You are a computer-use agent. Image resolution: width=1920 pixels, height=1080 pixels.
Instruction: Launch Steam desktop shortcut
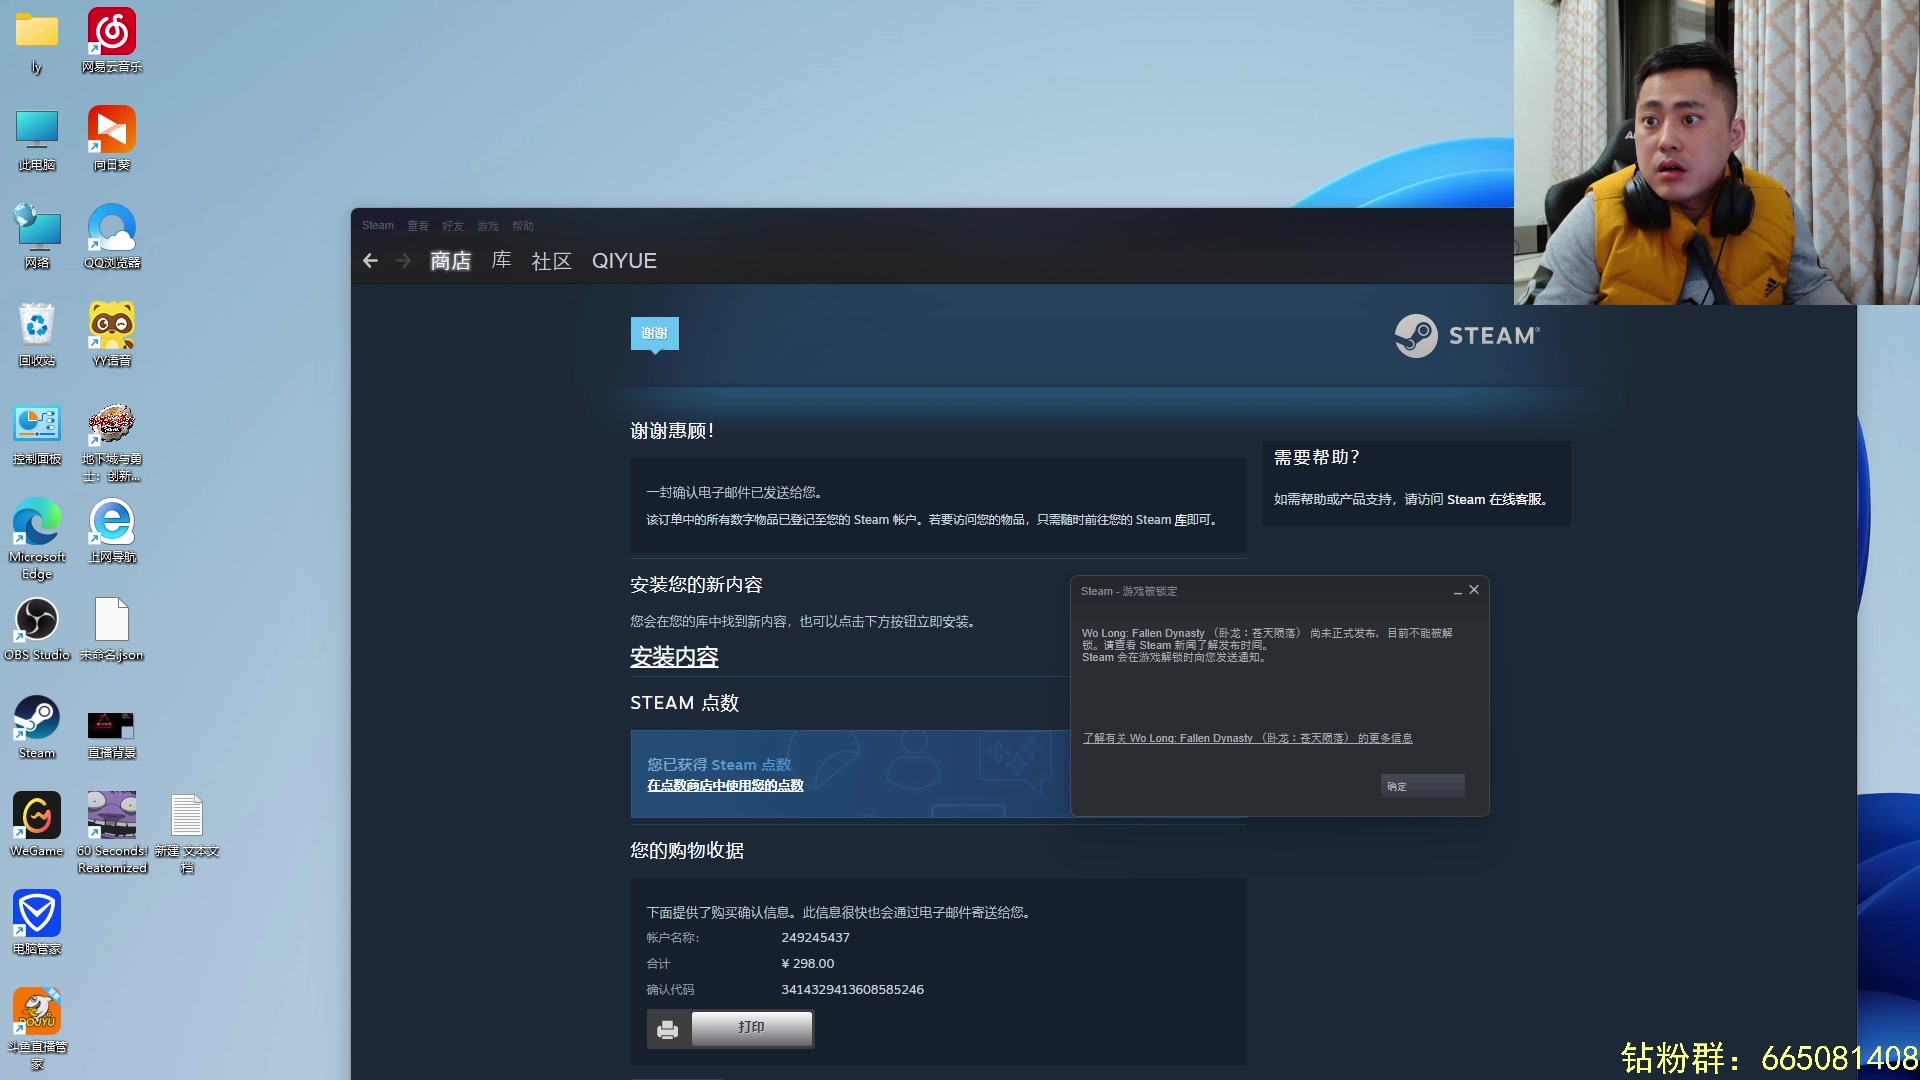click(37, 727)
